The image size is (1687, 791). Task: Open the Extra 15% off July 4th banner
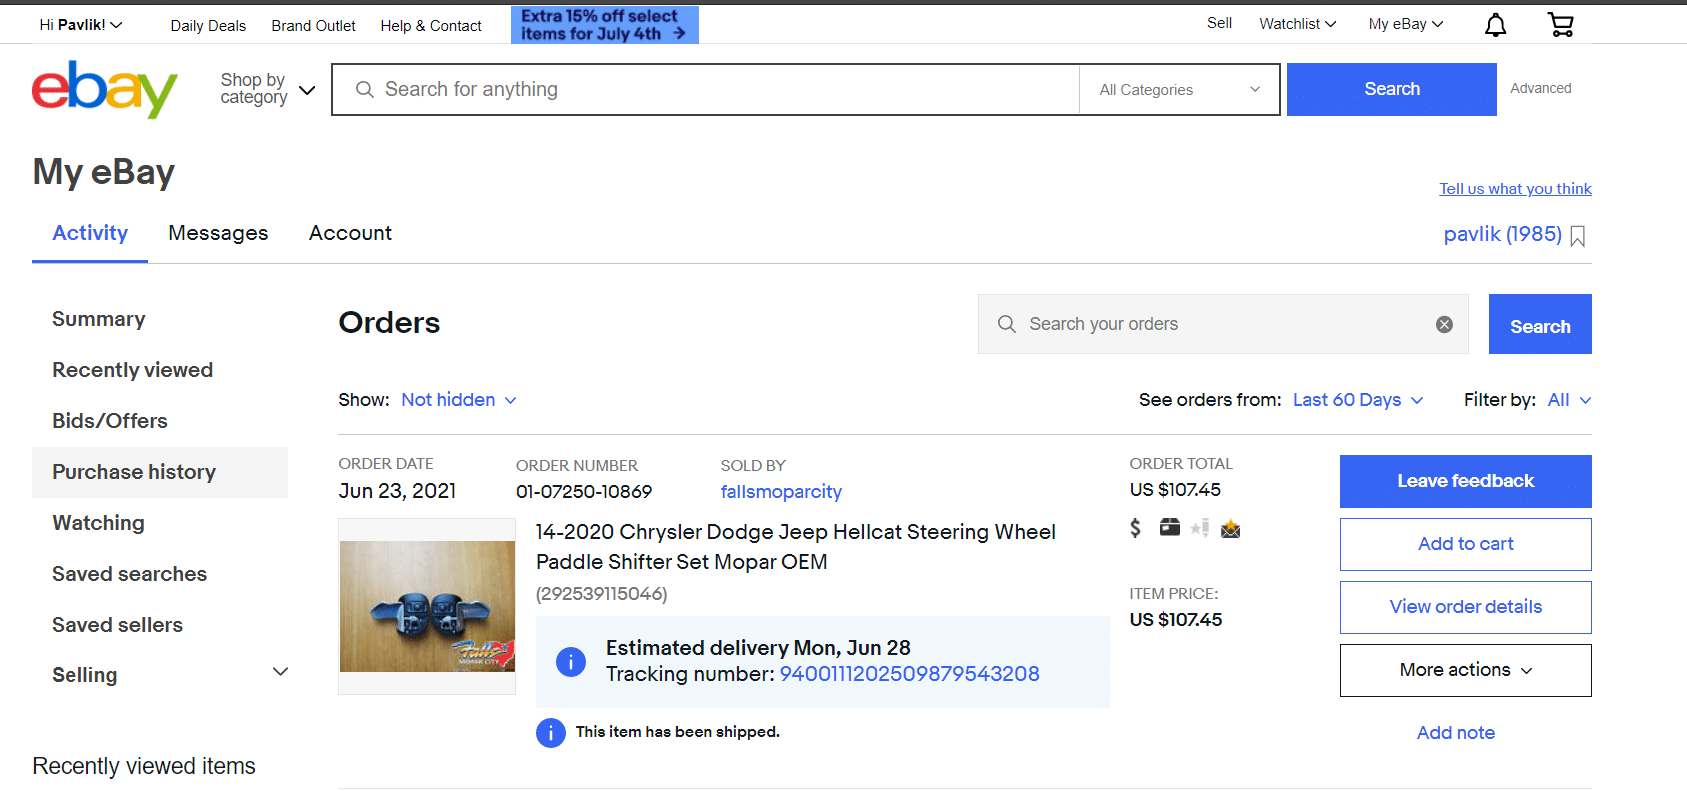click(604, 25)
